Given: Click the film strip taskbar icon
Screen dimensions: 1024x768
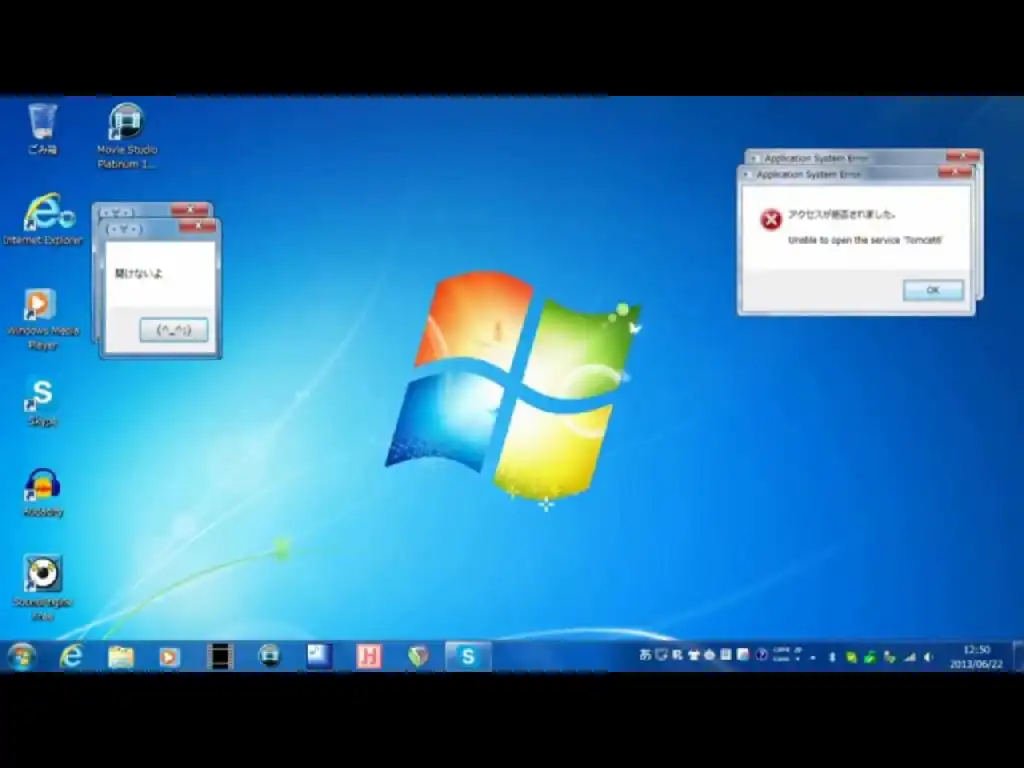Looking at the screenshot, I should tap(220, 656).
